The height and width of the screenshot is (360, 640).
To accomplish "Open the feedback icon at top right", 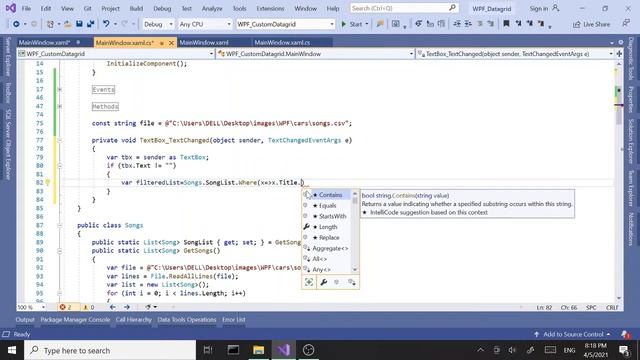I will (626, 24).
